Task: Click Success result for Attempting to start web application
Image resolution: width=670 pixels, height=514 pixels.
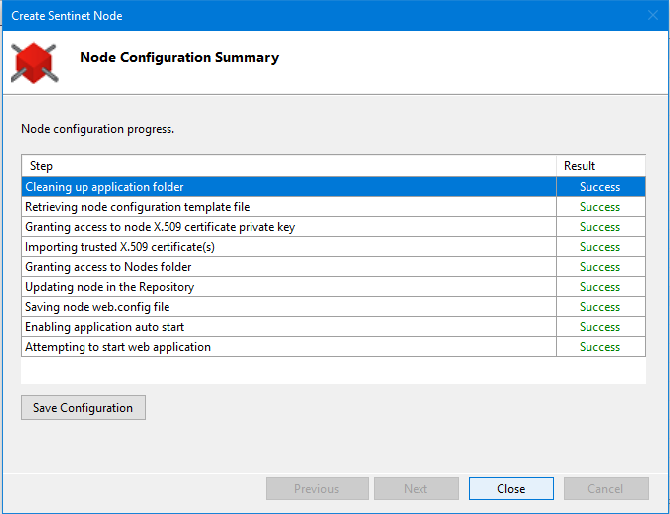Action: click(600, 347)
